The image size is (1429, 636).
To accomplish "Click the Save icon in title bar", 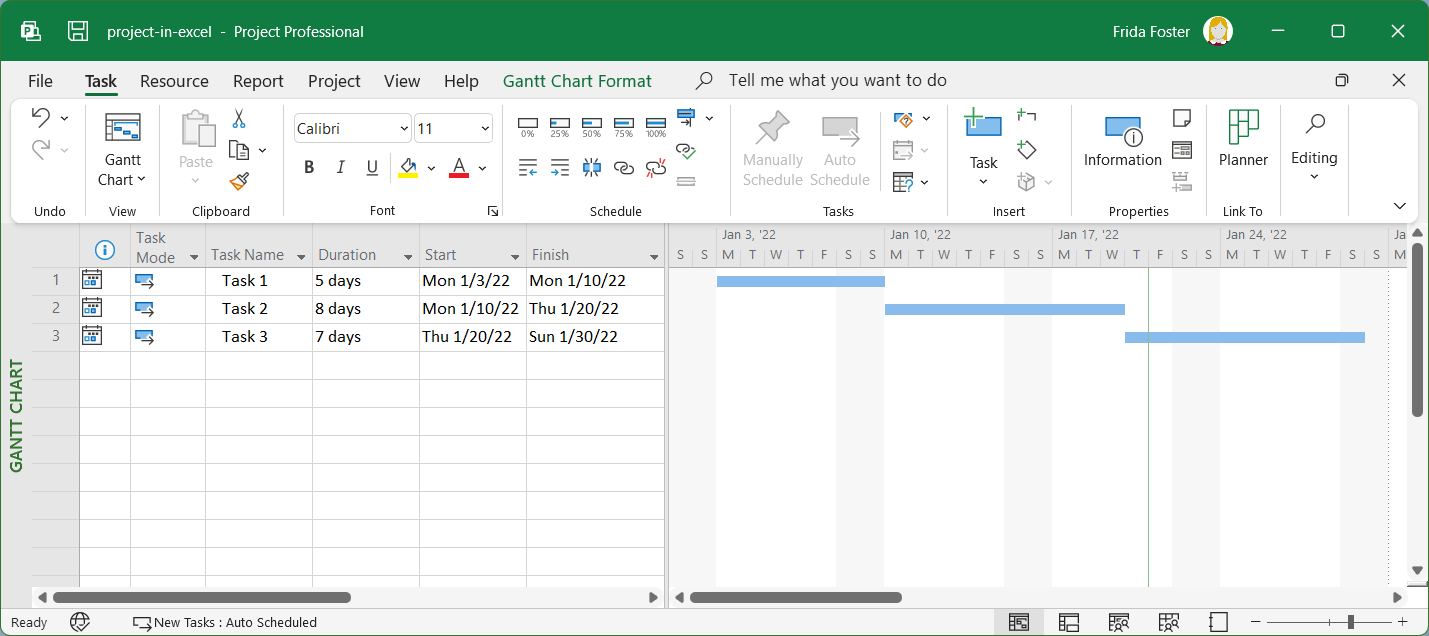I will 78,31.
